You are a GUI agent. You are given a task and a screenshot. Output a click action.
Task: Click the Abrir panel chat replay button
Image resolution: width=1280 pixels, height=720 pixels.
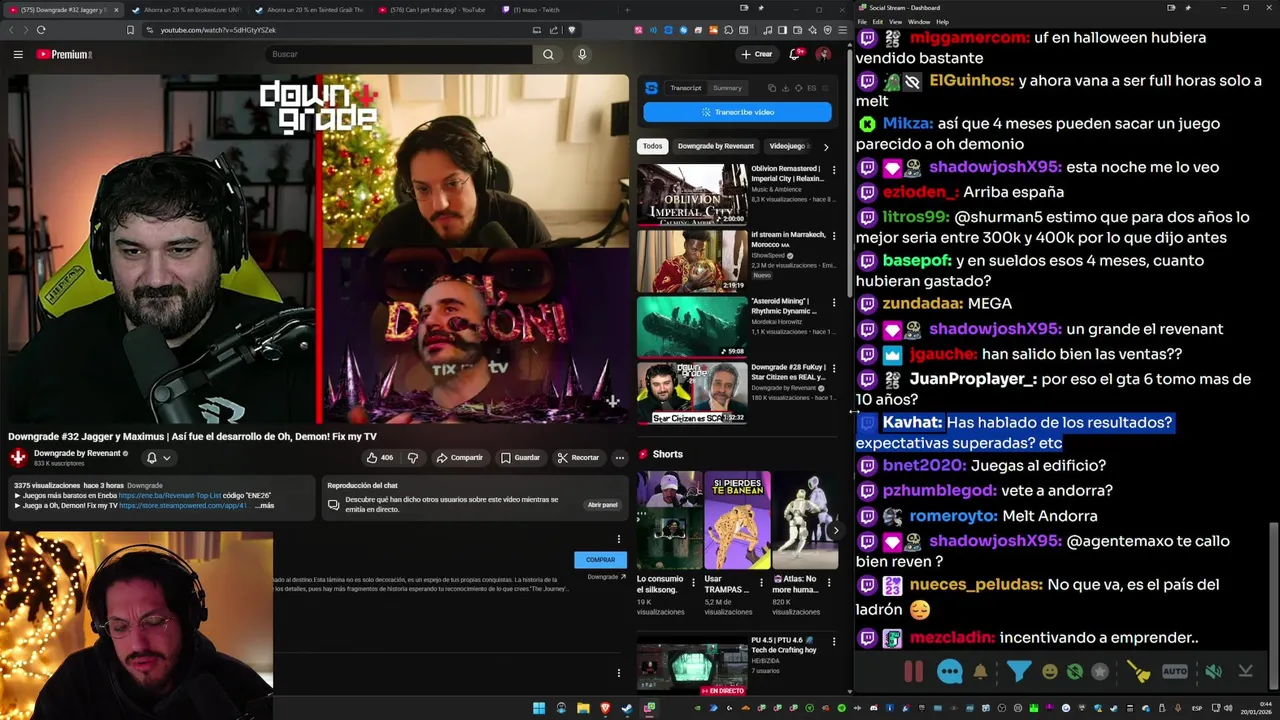pos(602,505)
